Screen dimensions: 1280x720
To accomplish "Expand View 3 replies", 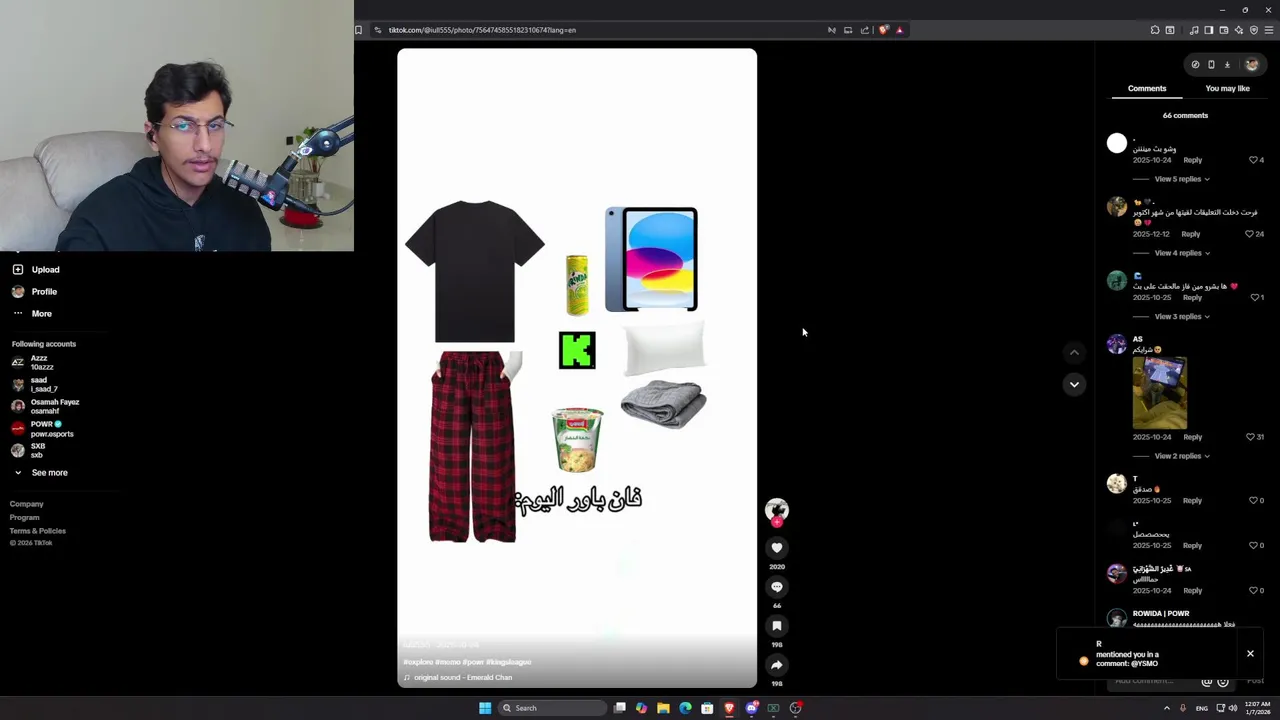I will point(1182,317).
